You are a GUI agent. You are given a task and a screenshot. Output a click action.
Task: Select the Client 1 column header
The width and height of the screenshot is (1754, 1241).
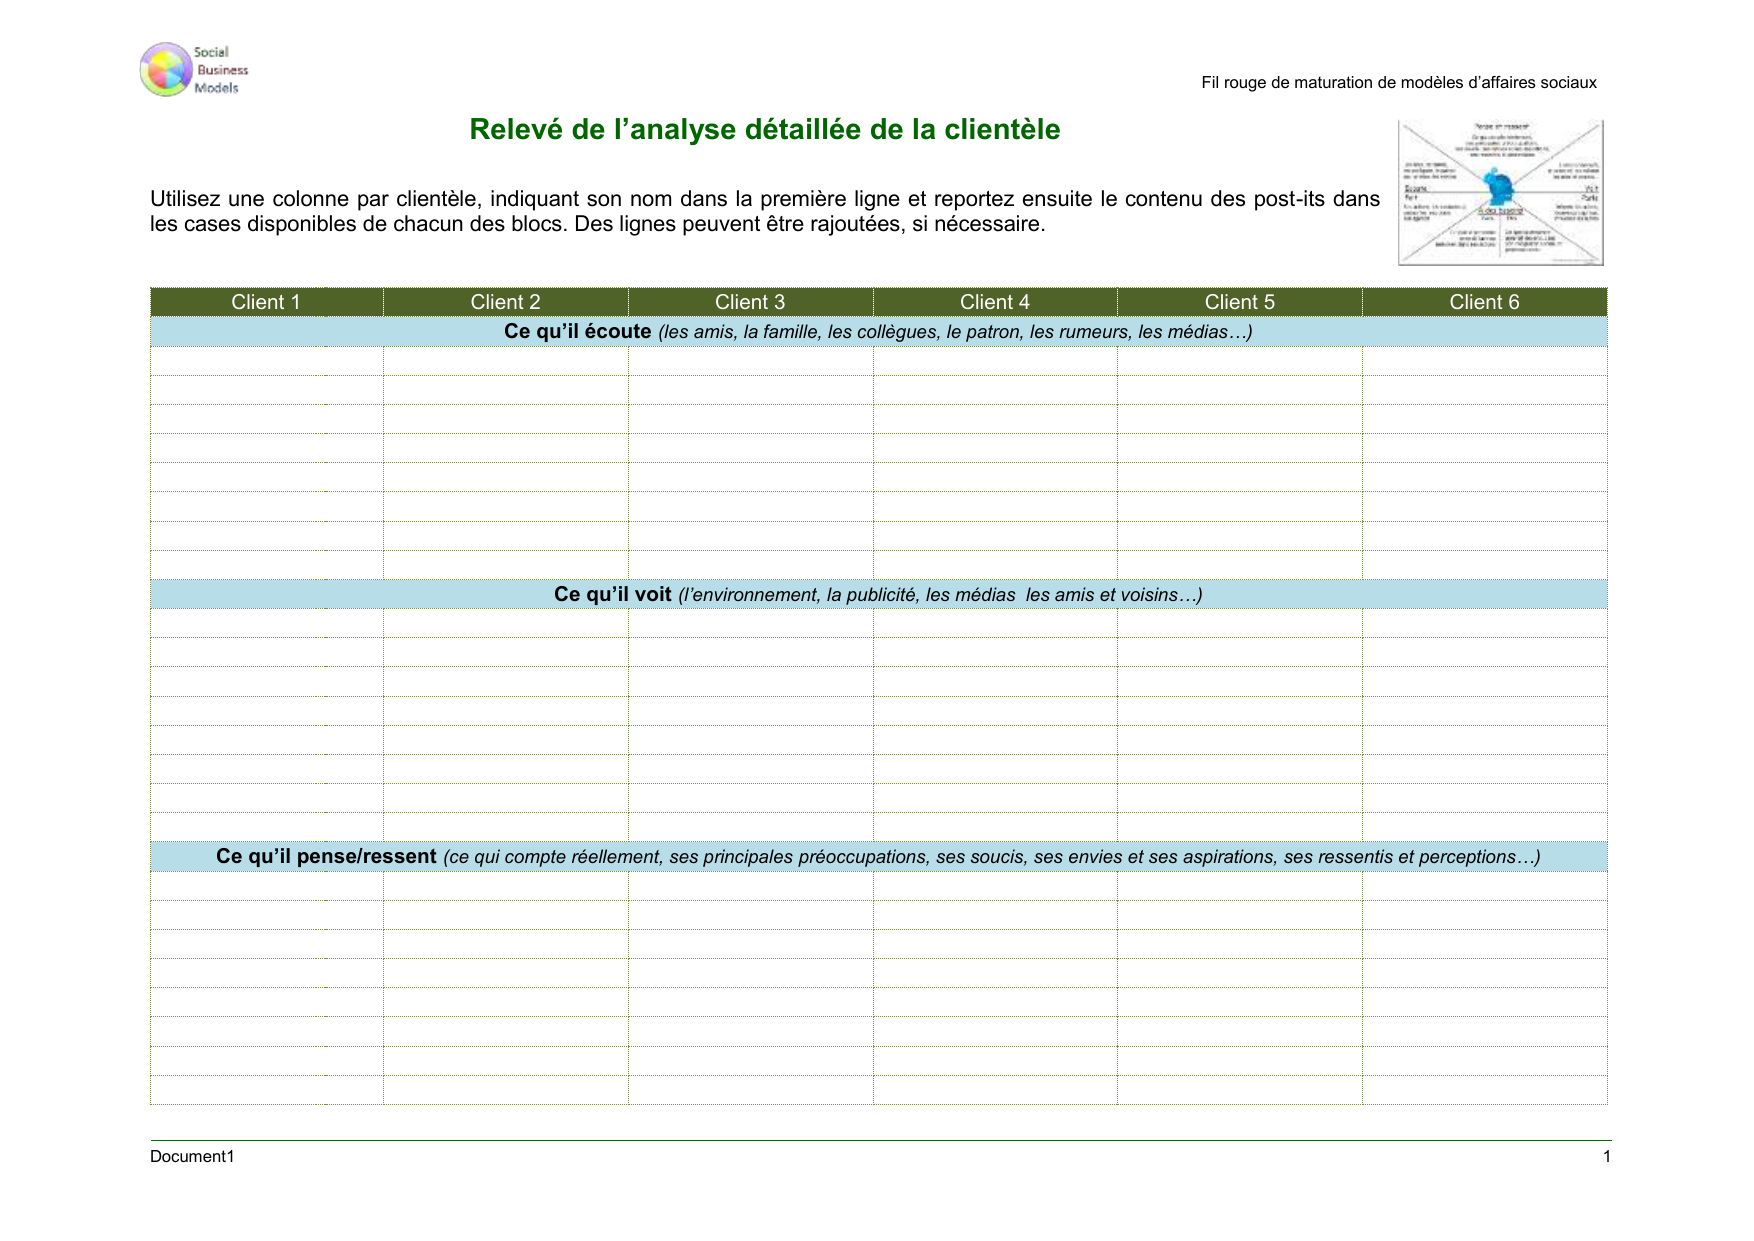click(266, 302)
